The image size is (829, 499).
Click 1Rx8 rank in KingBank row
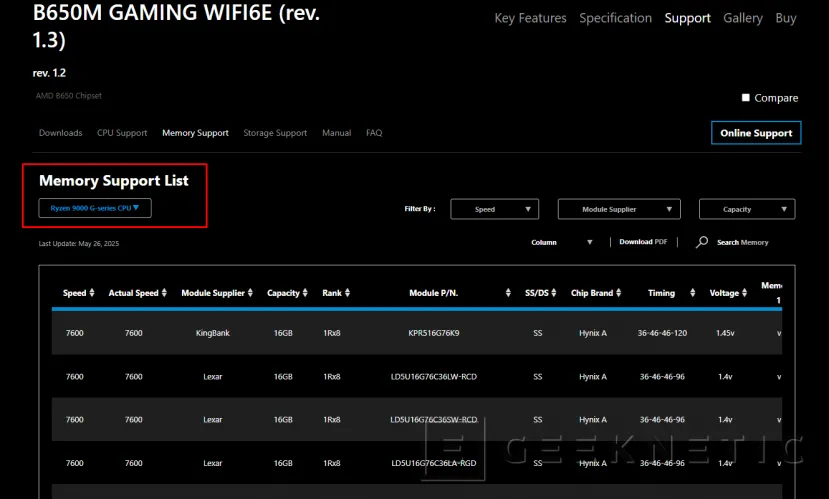(x=331, y=333)
